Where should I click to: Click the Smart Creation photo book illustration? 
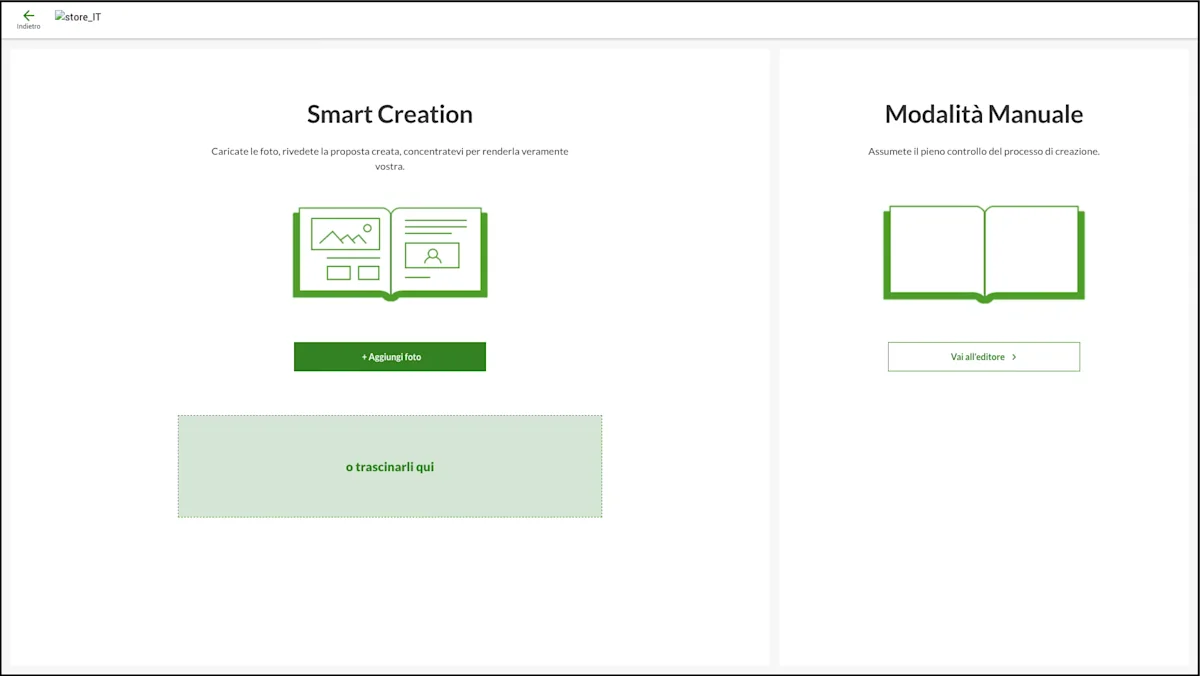click(x=390, y=254)
